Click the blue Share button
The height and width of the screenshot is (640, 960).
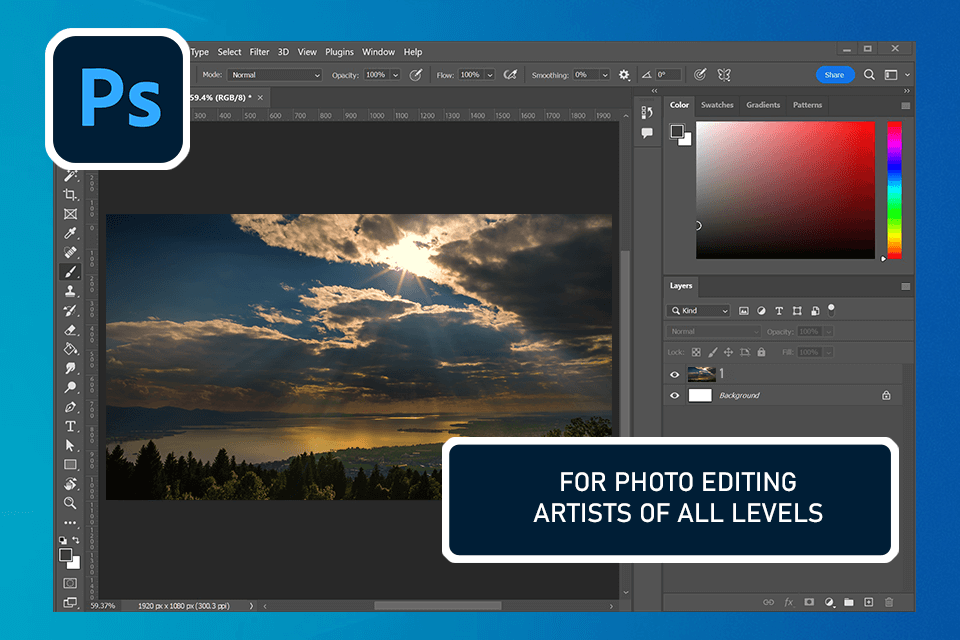(x=834, y=75)
